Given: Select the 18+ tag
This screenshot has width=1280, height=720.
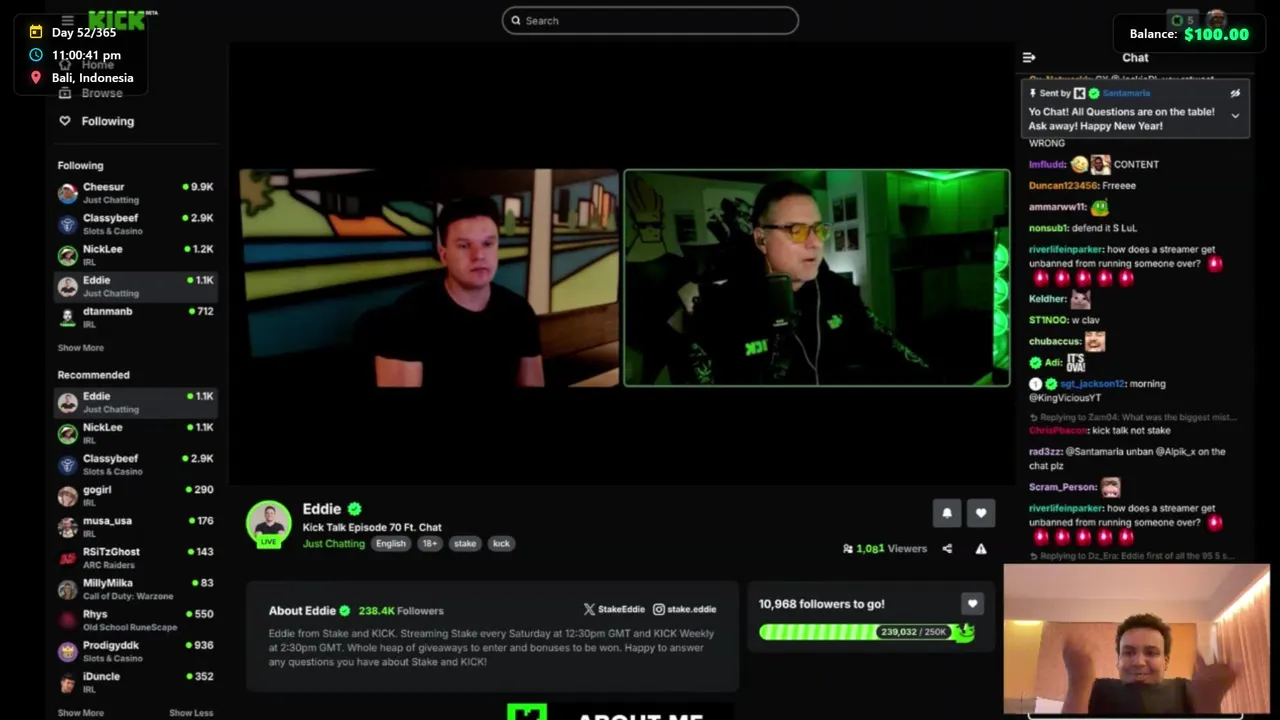Looking at the screenshot, I should coord(429,544).
